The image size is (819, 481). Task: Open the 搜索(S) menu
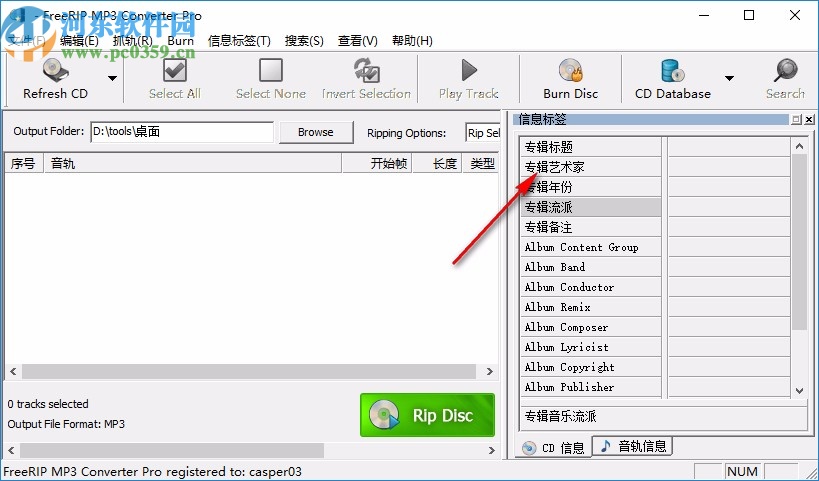coord(304,41)
